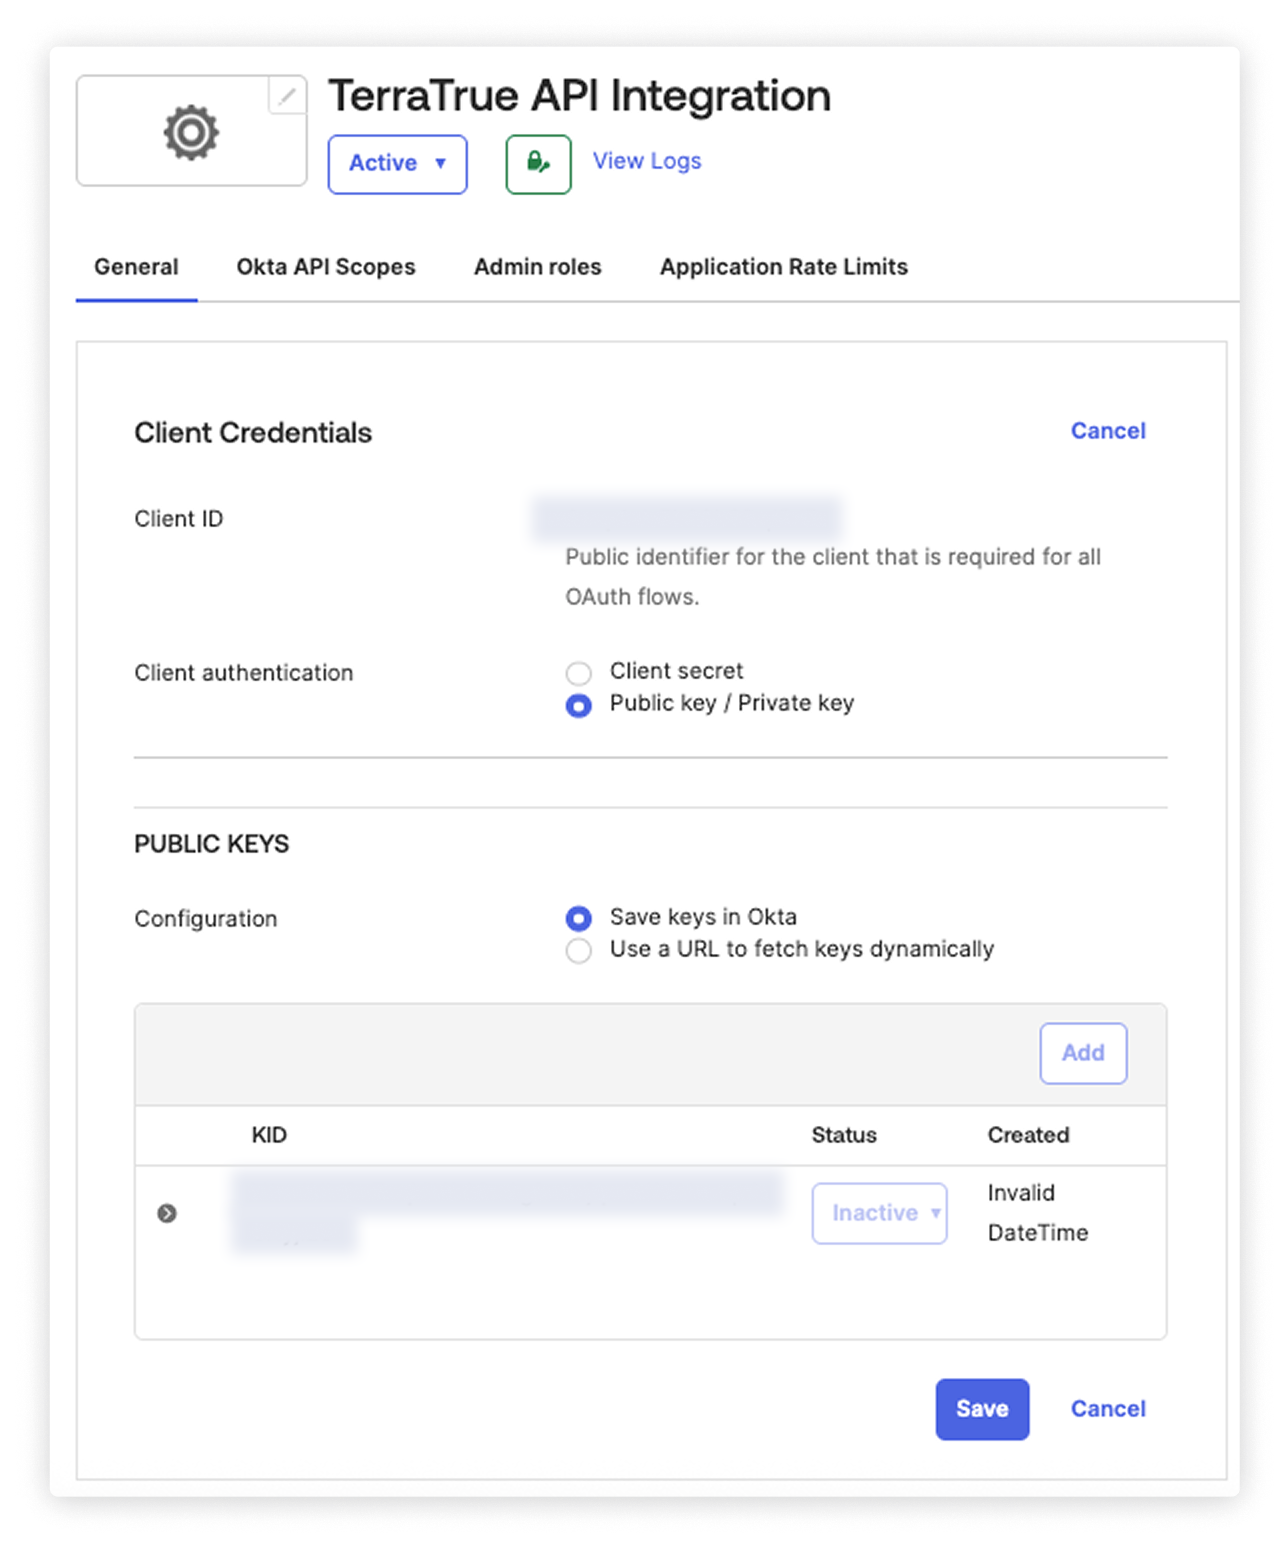Image resolution: width=1287 pixels, height=1547 pixels.
Task: Click the Client authentication label
Action: (x=244, y=673)
